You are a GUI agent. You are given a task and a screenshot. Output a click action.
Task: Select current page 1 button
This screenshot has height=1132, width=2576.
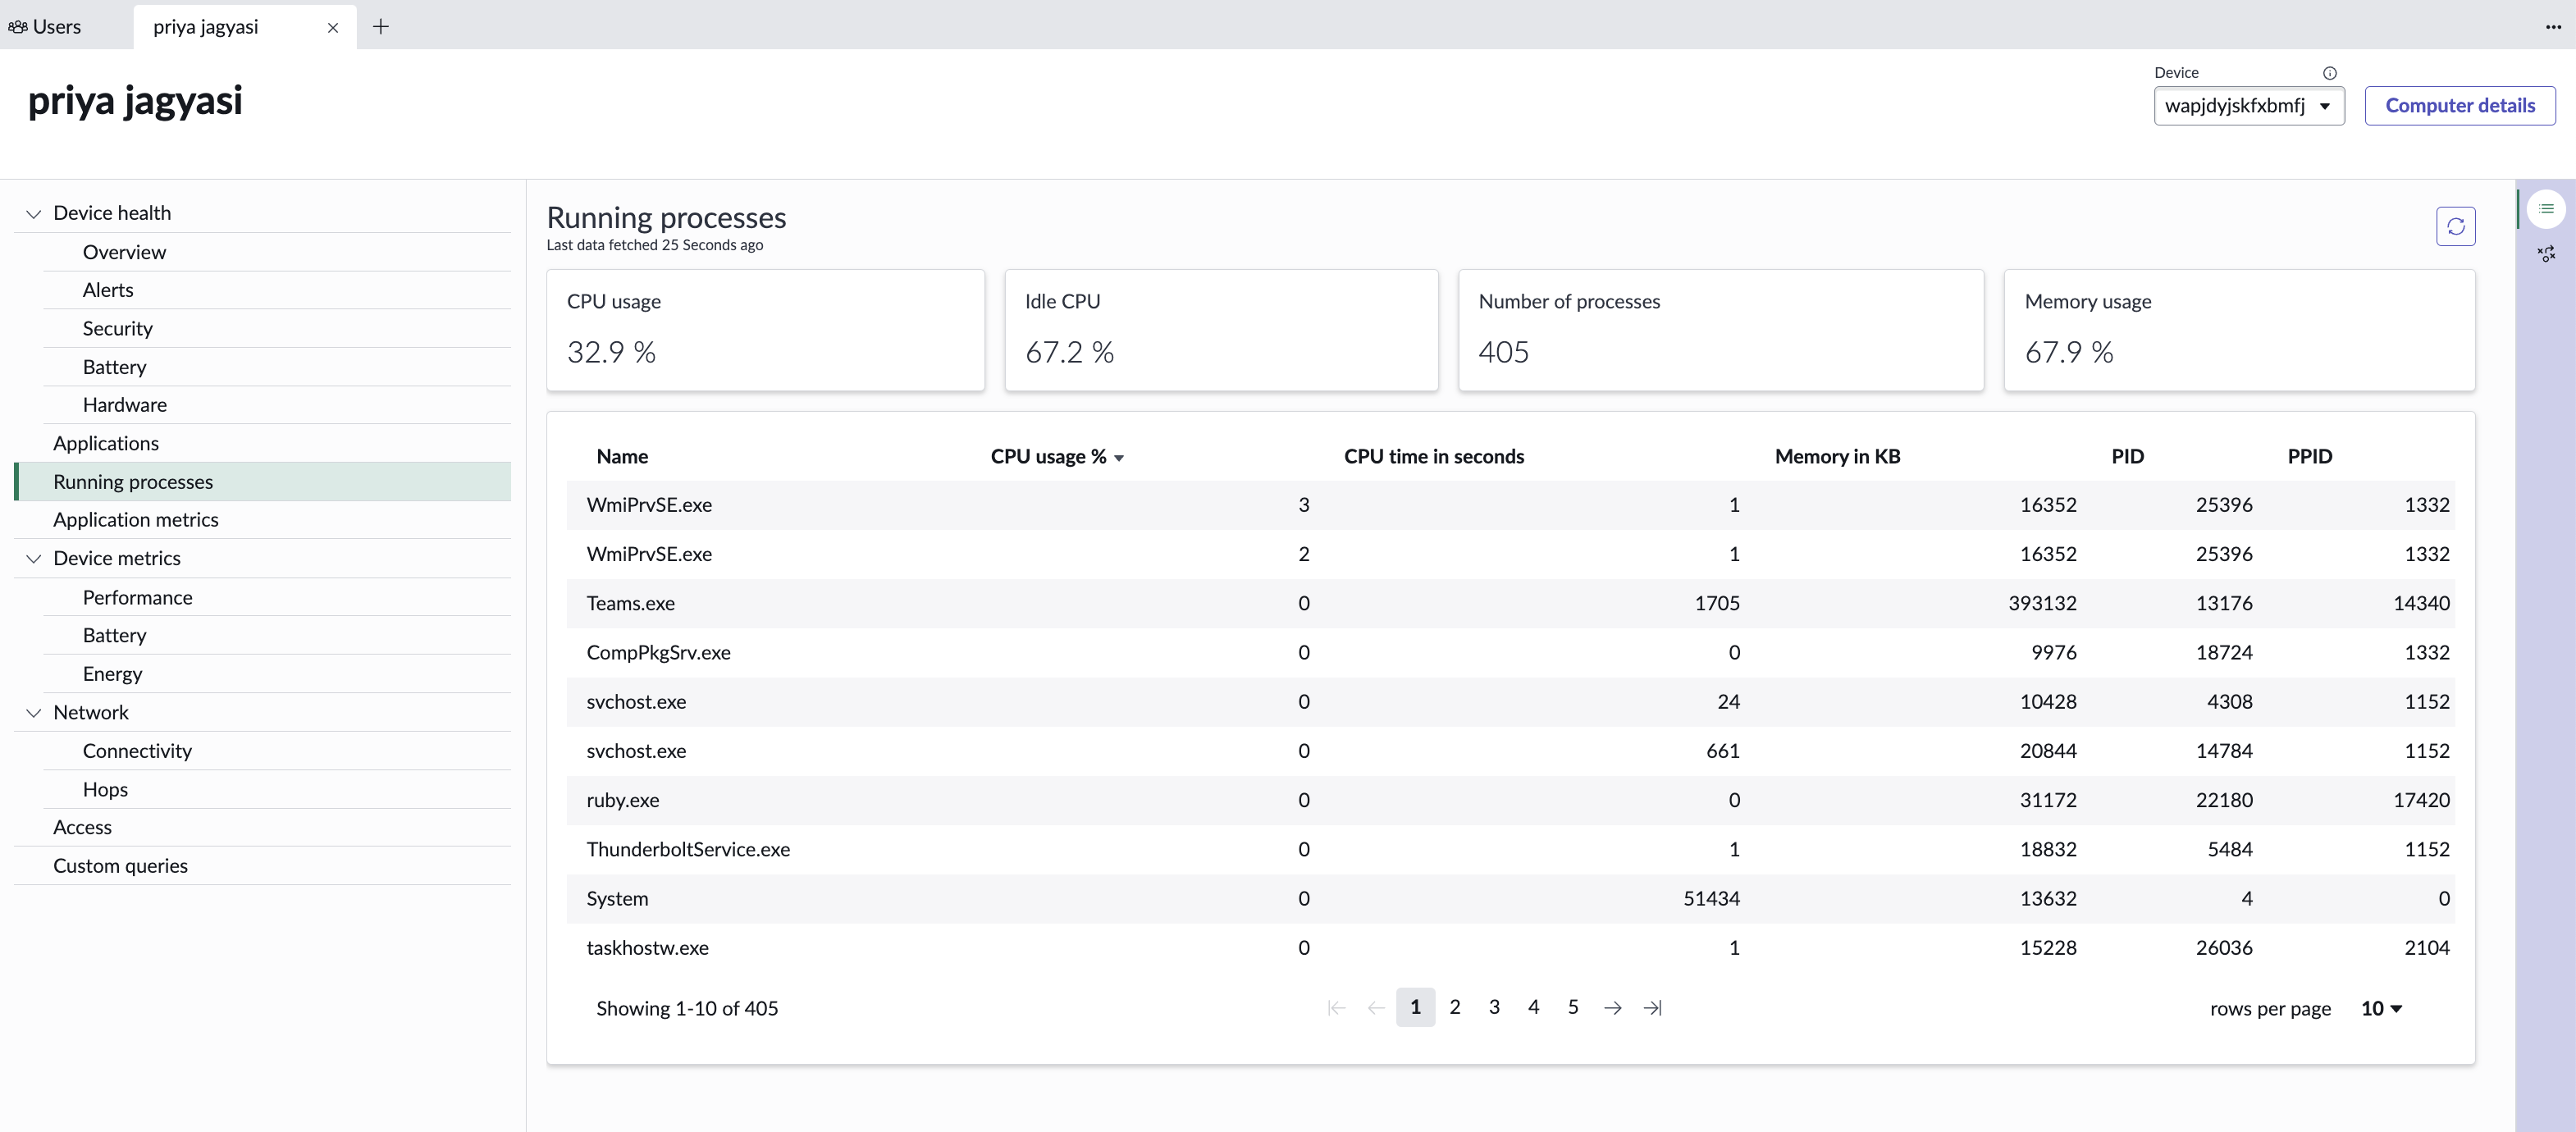point(1415,1008)
